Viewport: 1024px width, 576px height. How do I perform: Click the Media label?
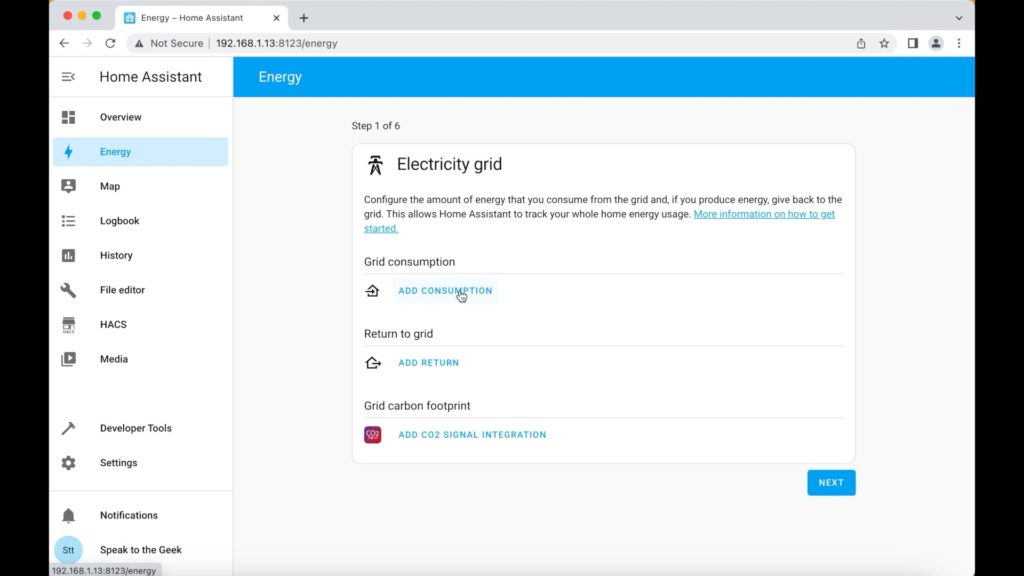[114, 359]
